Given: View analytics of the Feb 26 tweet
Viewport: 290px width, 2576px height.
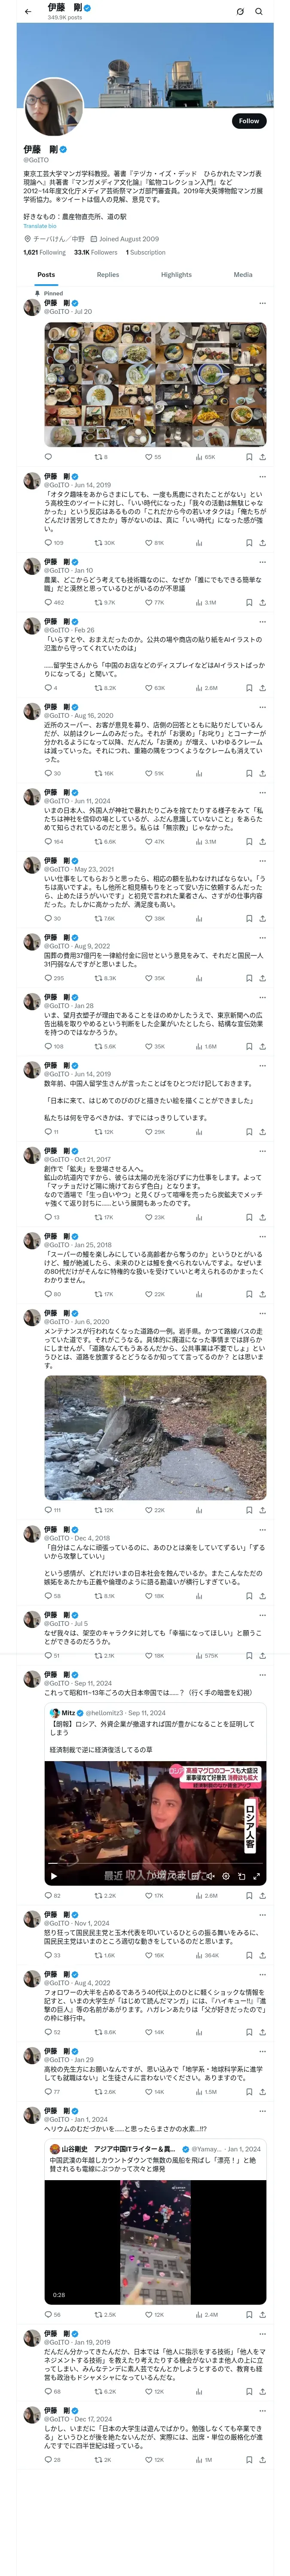Looking at the screenshot, I should tap(198, 688).
